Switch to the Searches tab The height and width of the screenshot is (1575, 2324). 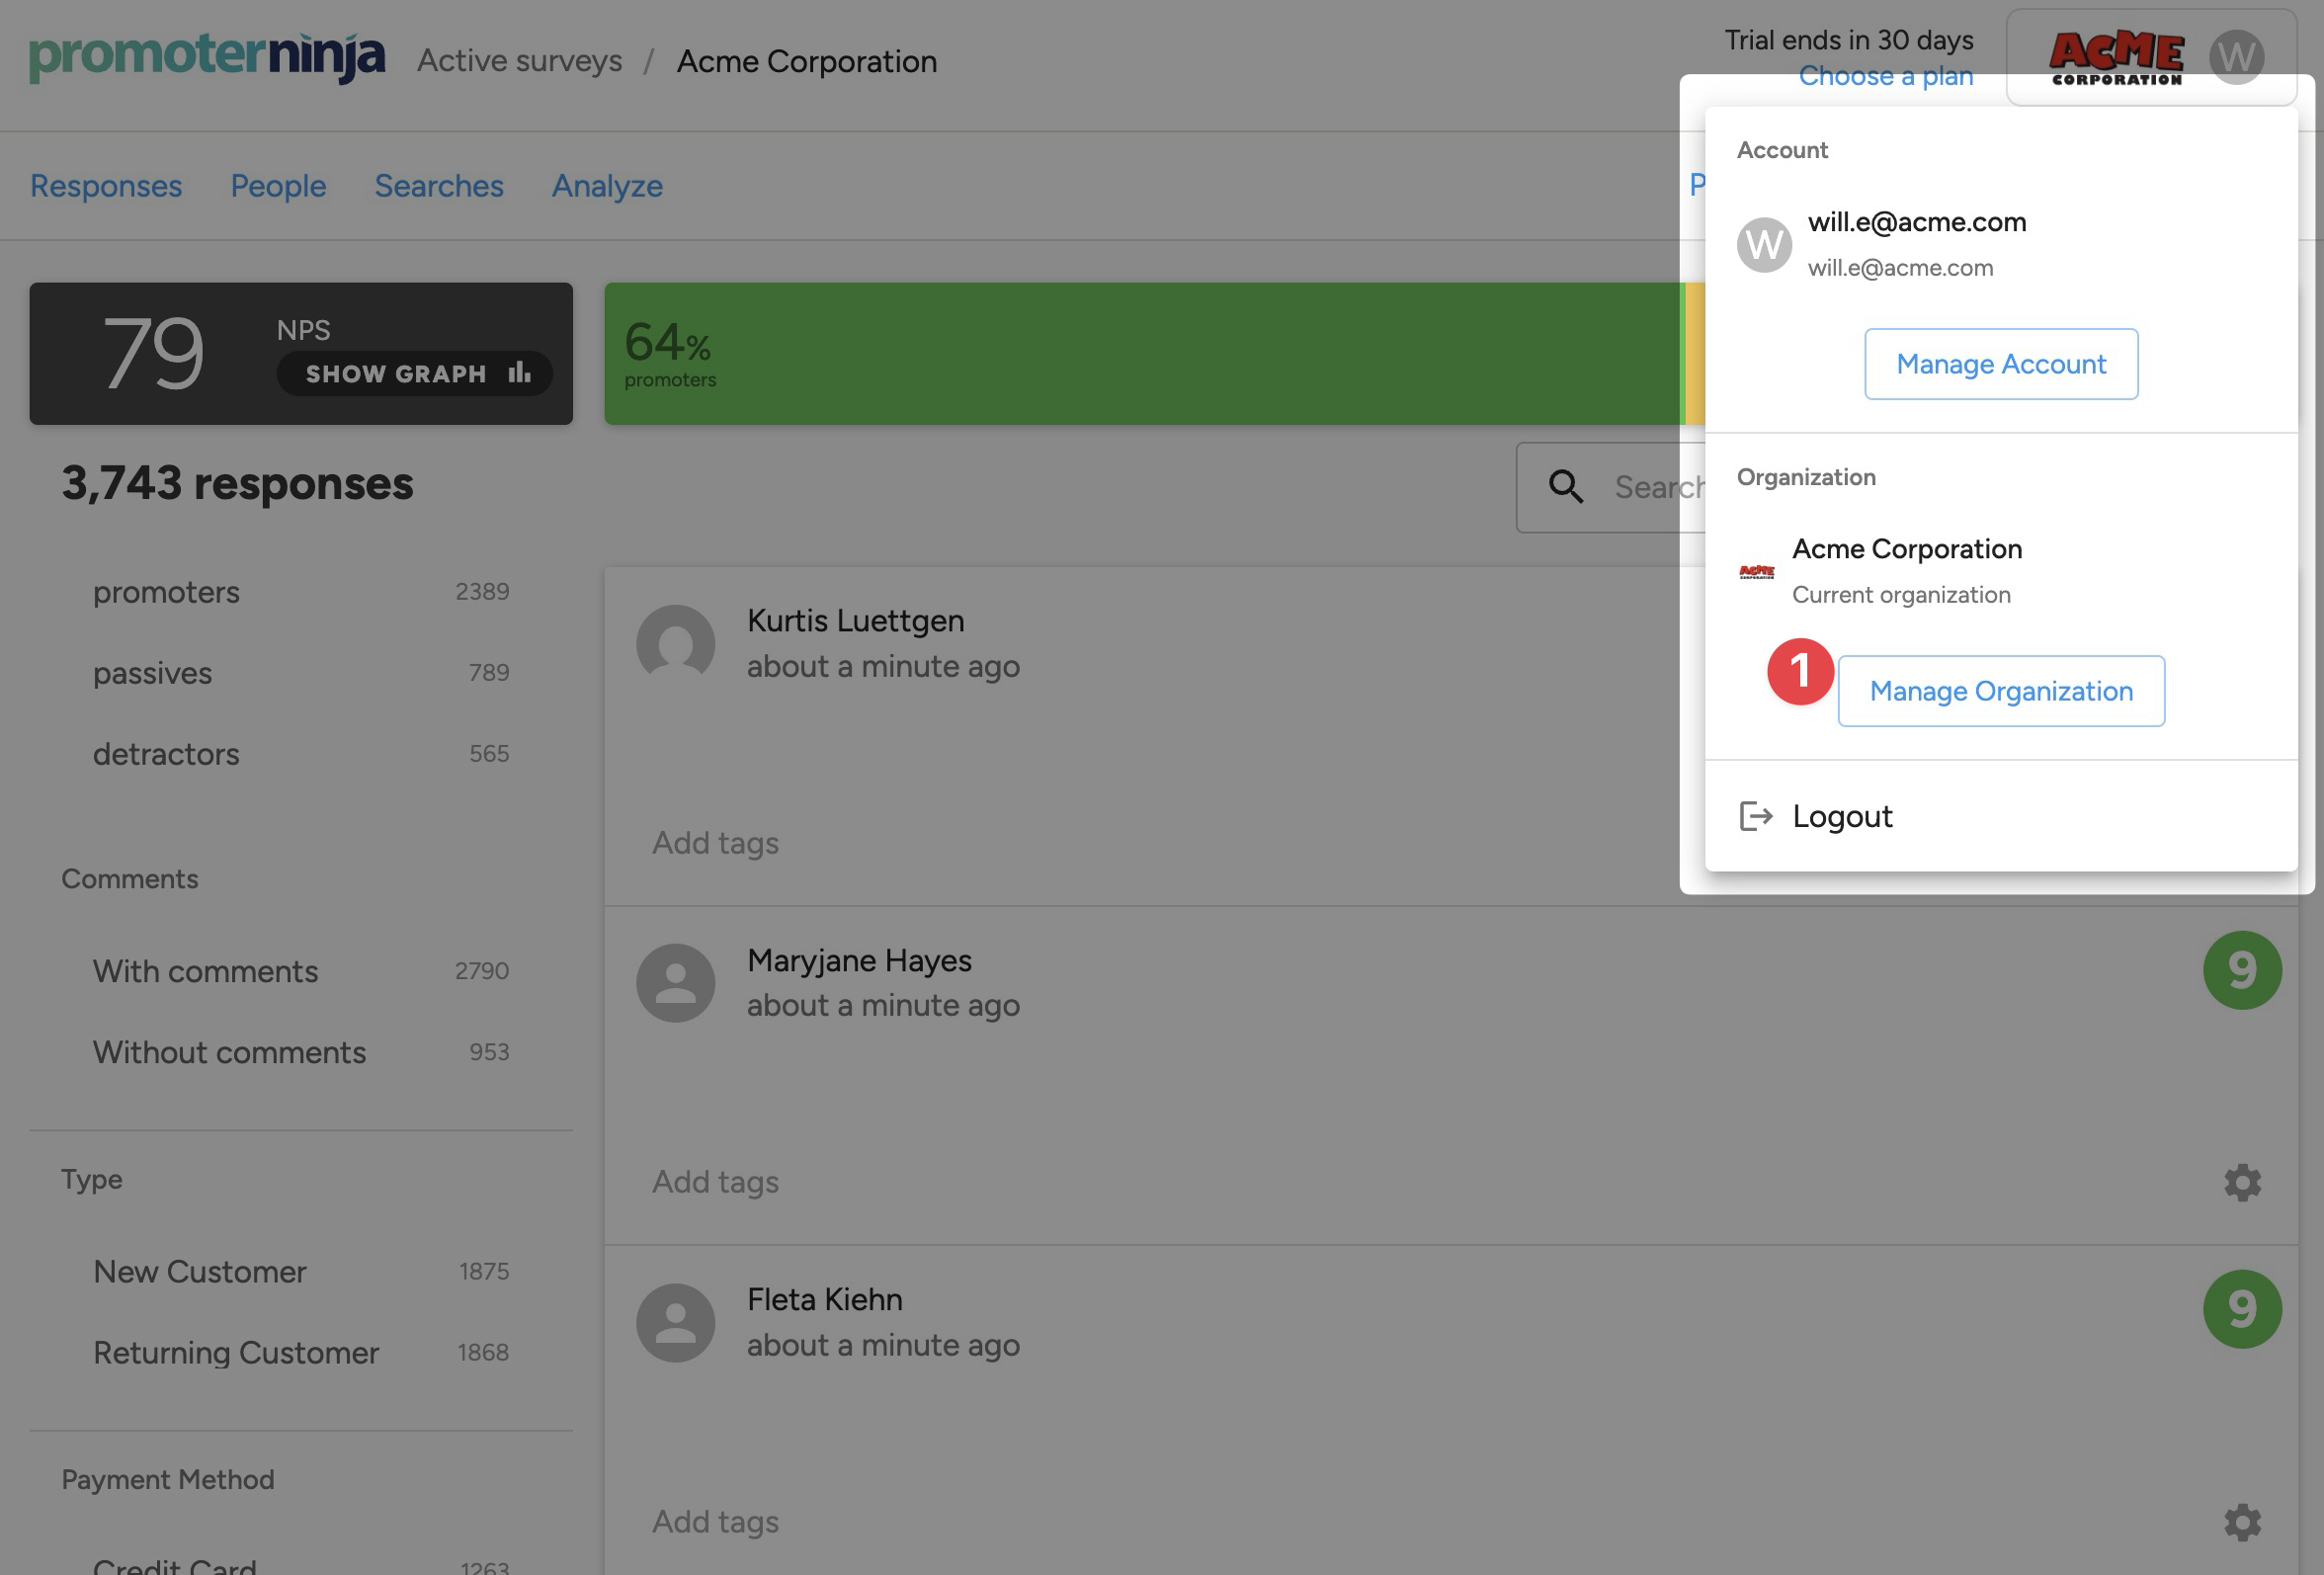point(439,186)
